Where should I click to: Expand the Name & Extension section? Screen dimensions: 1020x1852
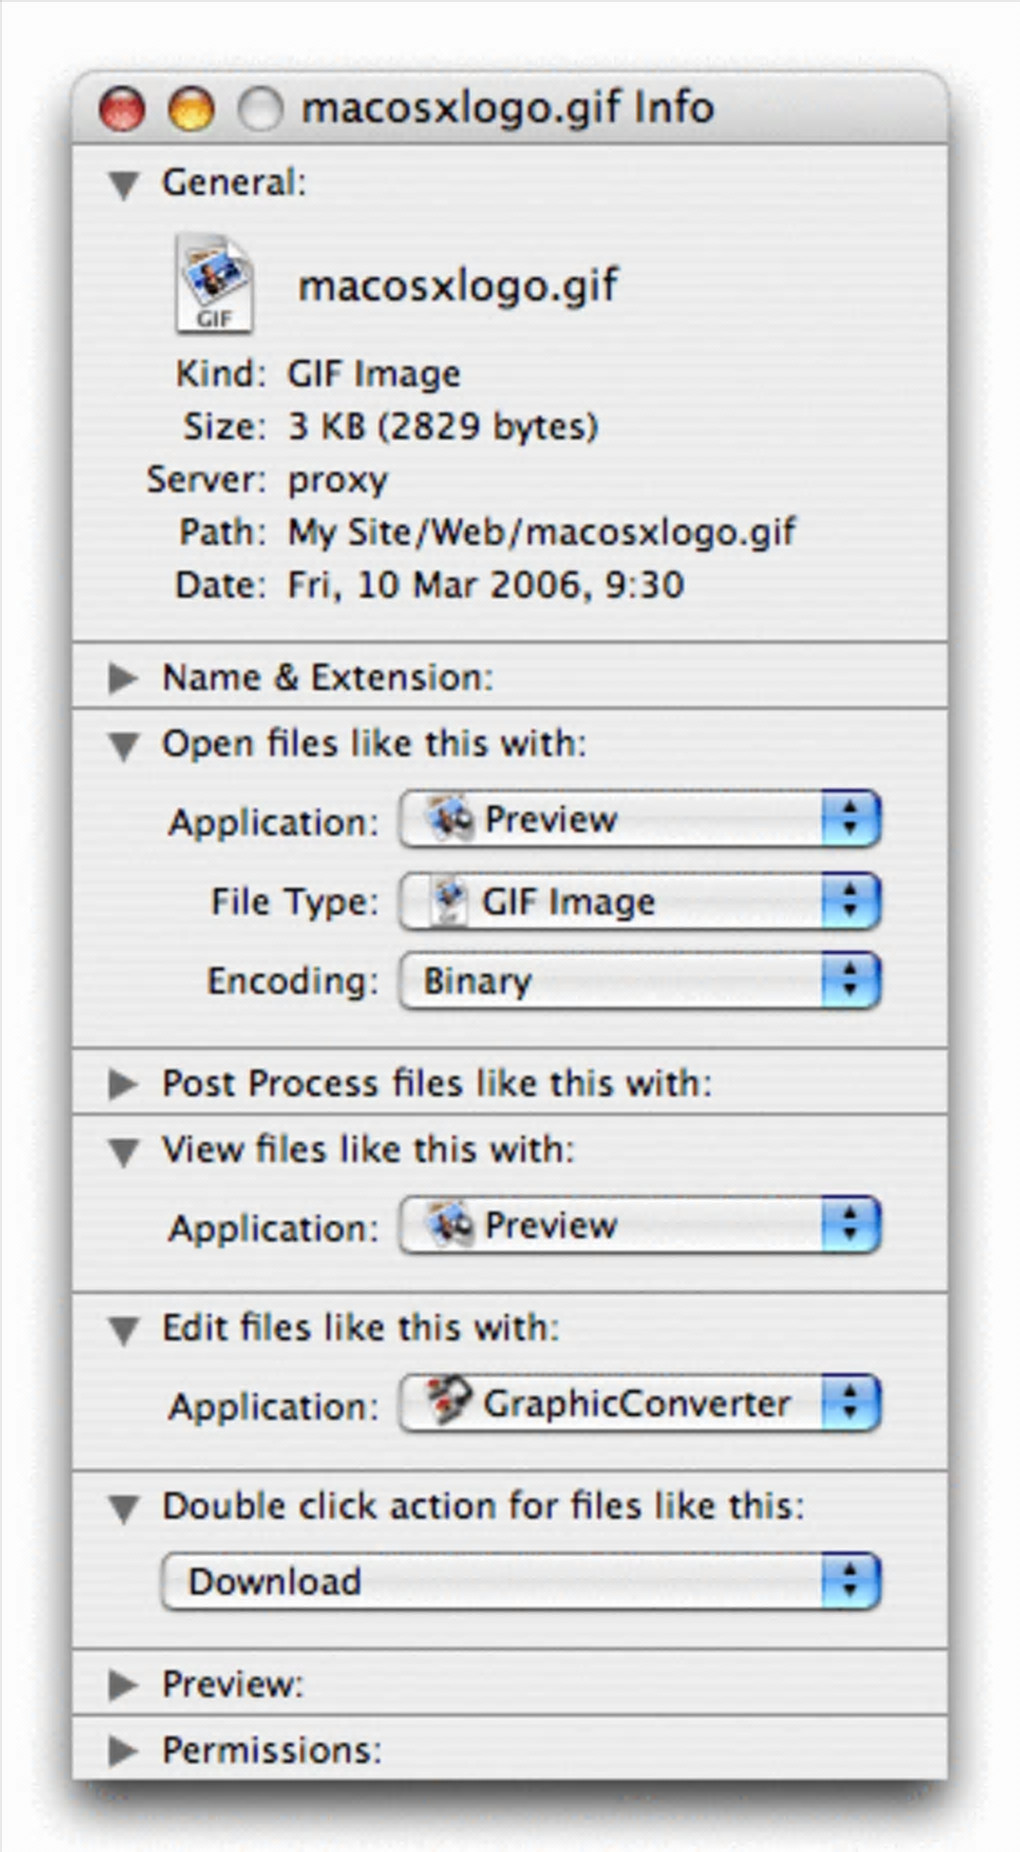pyautogui.click(x=123, y=678)
